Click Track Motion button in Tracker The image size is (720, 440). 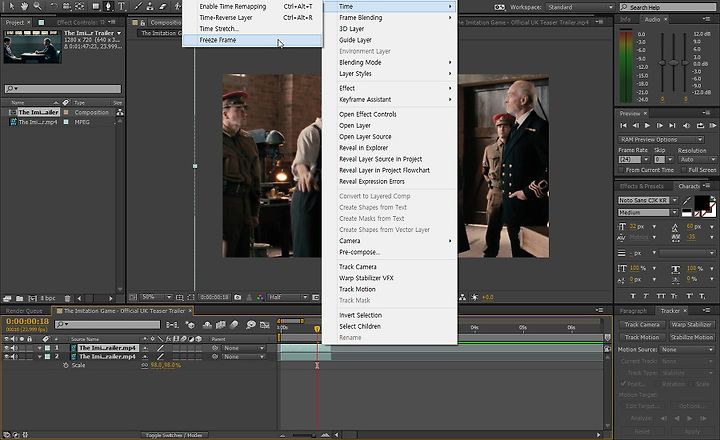tap(642, 337)
